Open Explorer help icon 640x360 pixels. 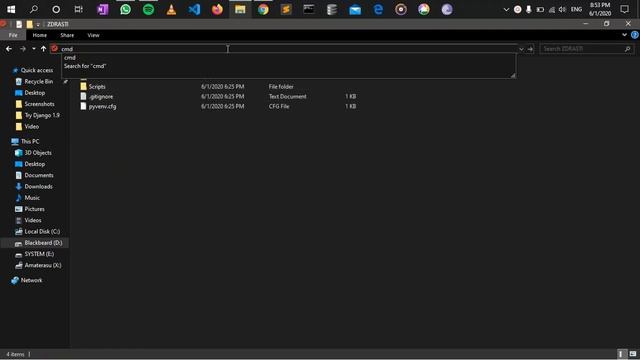pyautogui.click(x=635, y=35)
